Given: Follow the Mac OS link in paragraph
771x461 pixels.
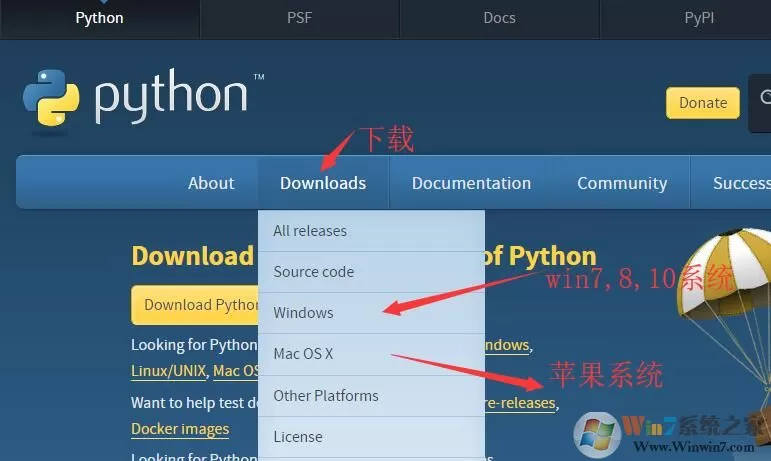Looking at the screenshot, I should (236, 371).
